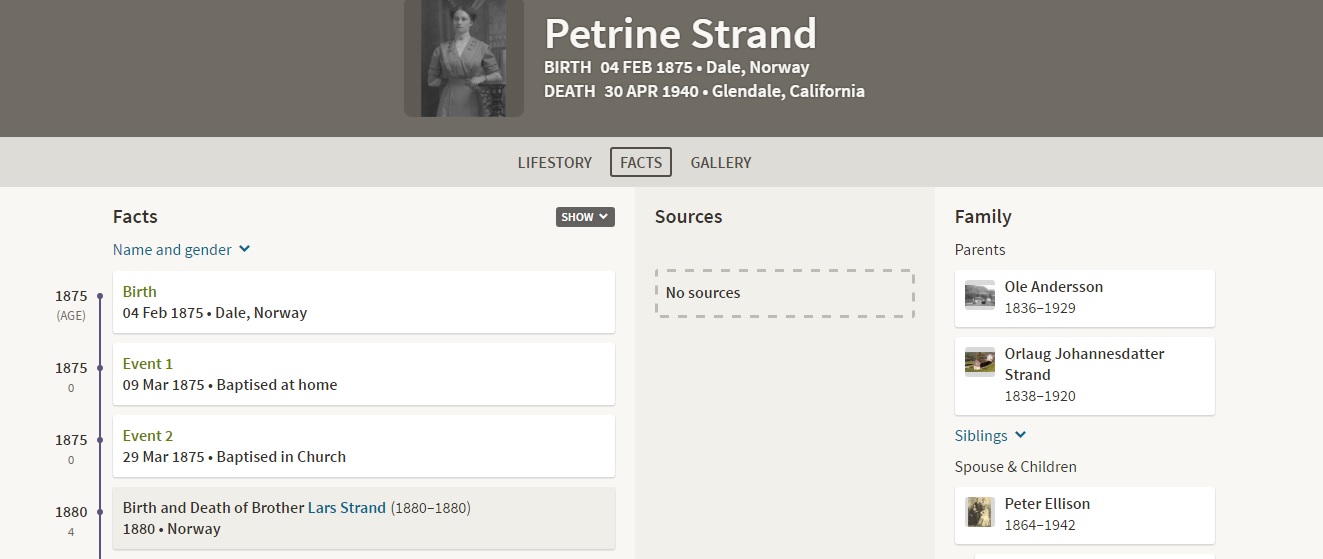Open the Birth fact card
The height and width of the screenshot is (559, 1323).
pos(364,302)
